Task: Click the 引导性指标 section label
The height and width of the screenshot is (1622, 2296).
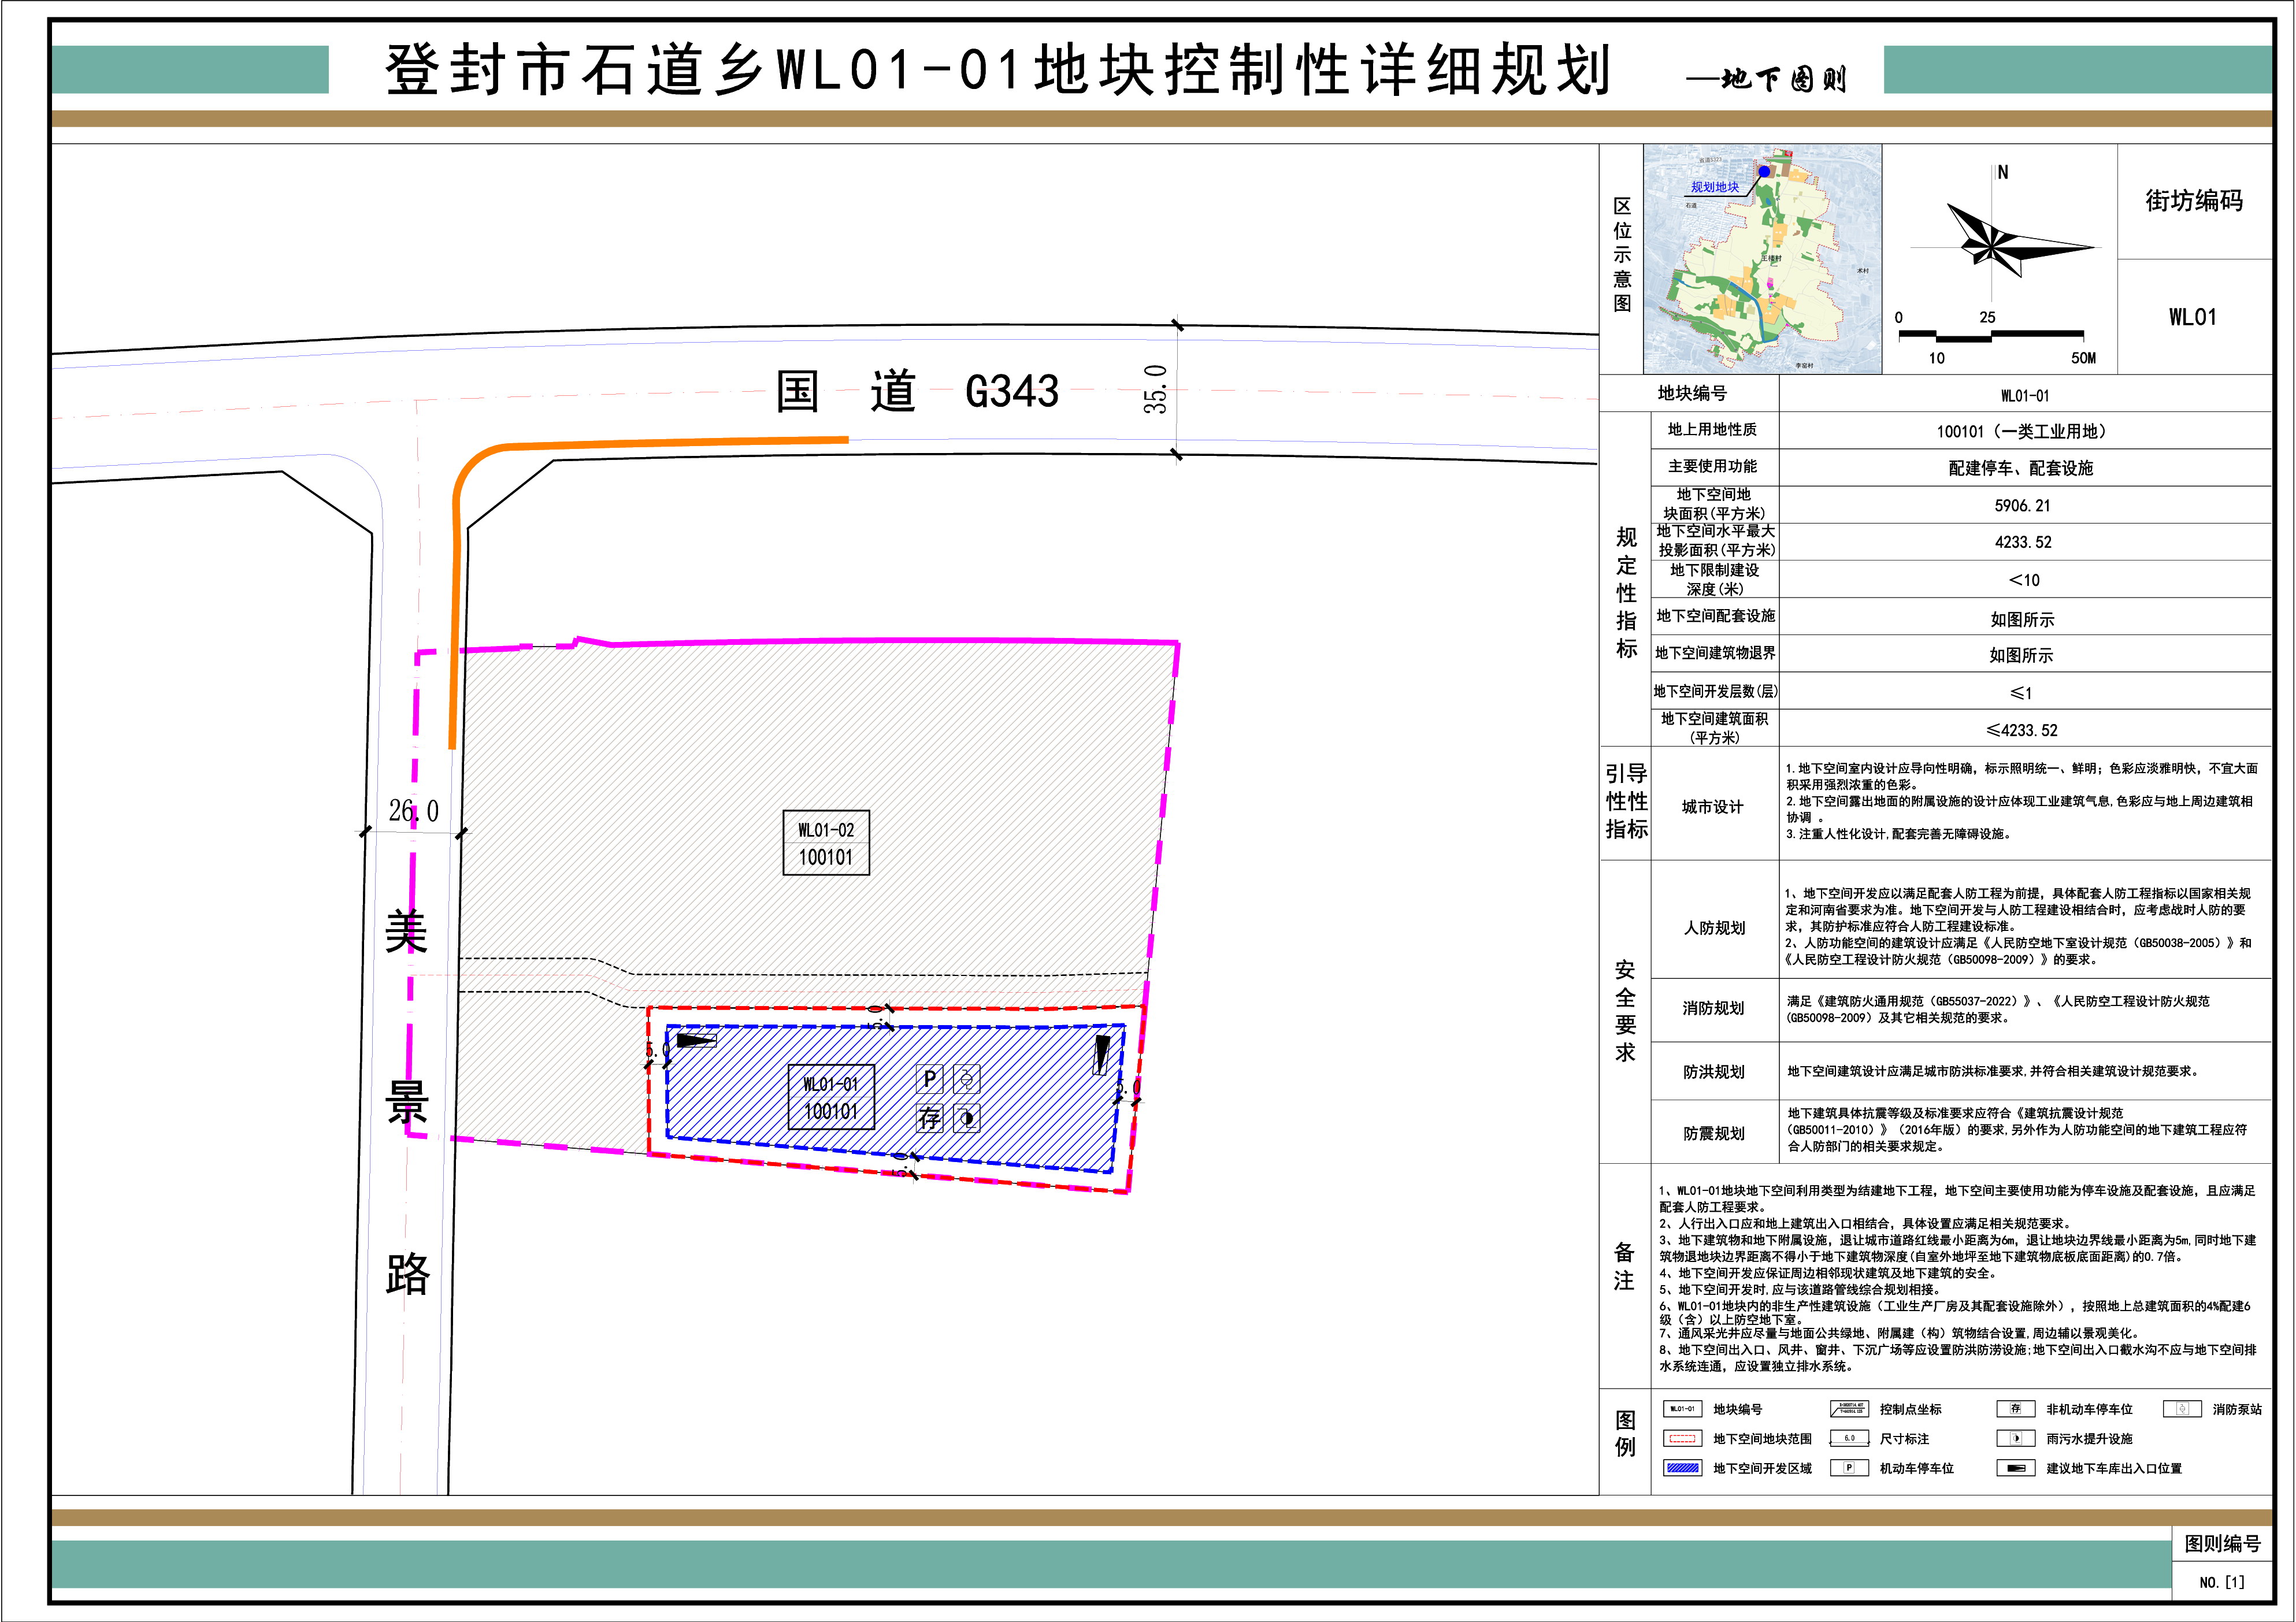Action: [1626, 801]
